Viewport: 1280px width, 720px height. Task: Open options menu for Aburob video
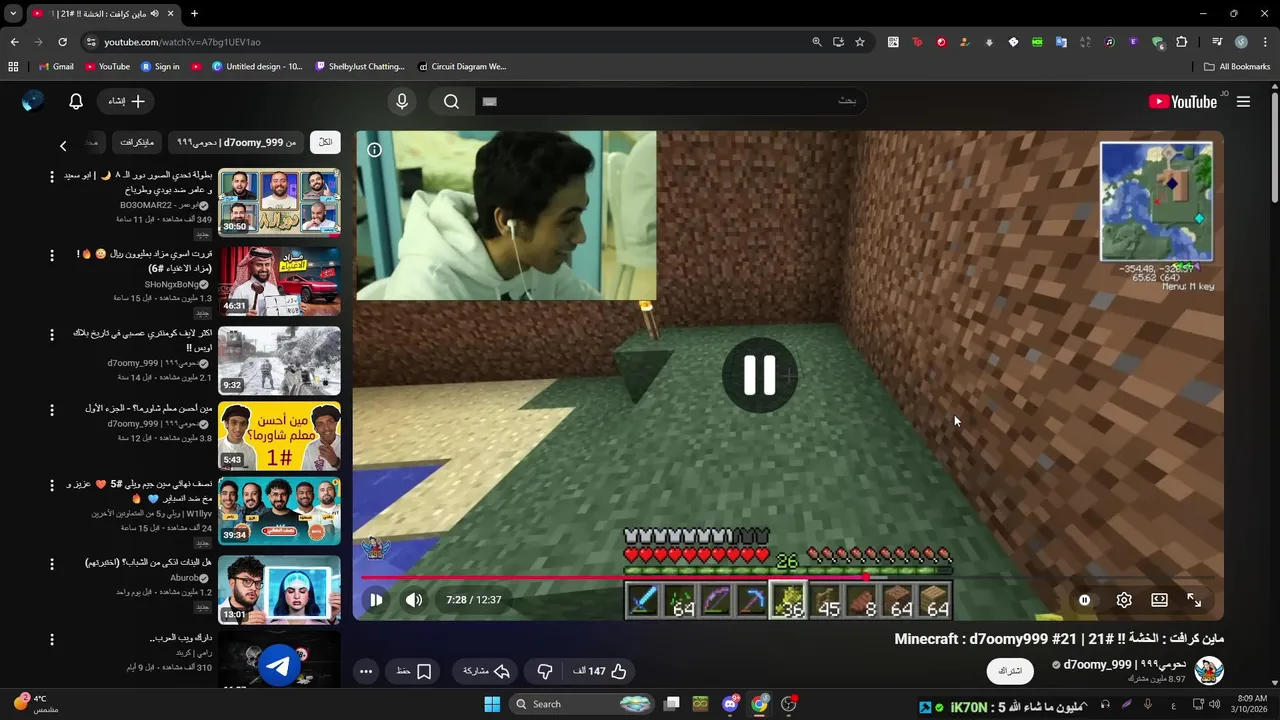[52, 564]
